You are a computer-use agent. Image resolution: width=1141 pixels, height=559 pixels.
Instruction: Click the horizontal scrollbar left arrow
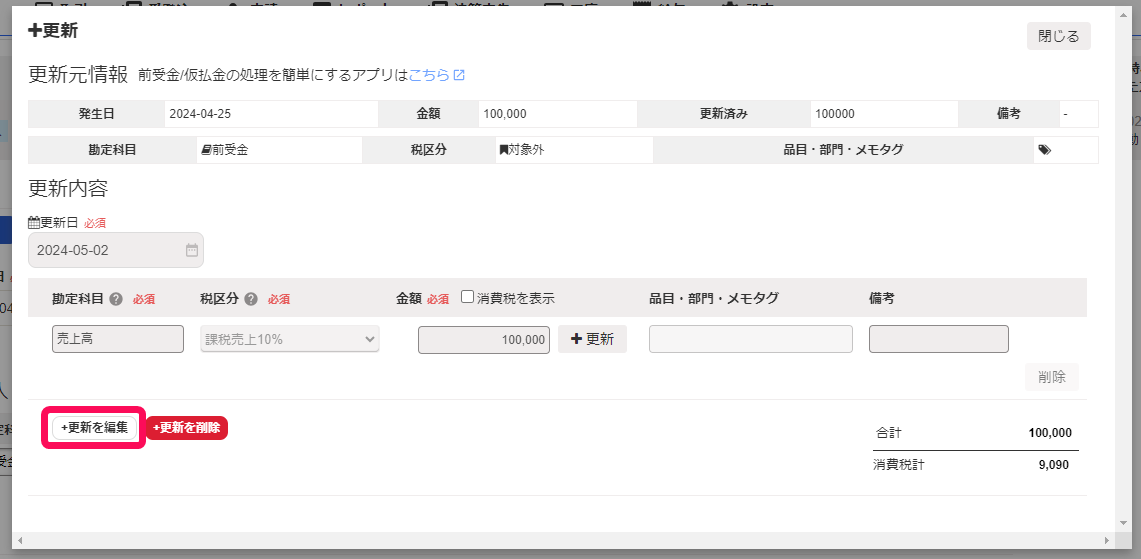tap(19, 541)
